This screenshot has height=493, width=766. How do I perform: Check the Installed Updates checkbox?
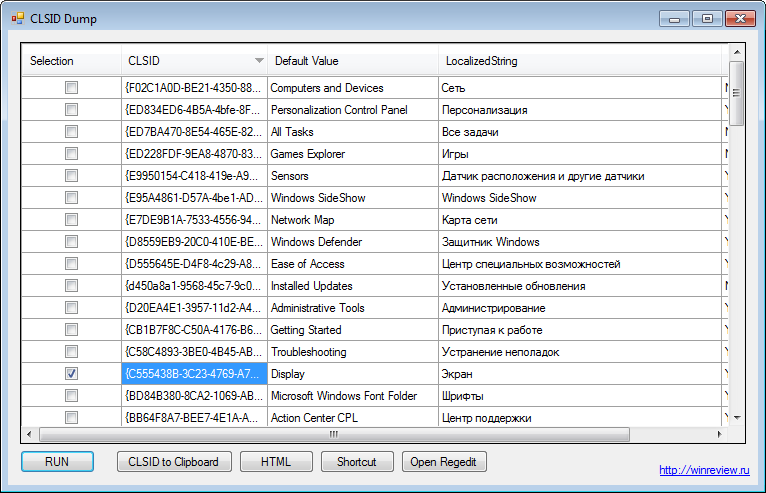click(71, 285)
